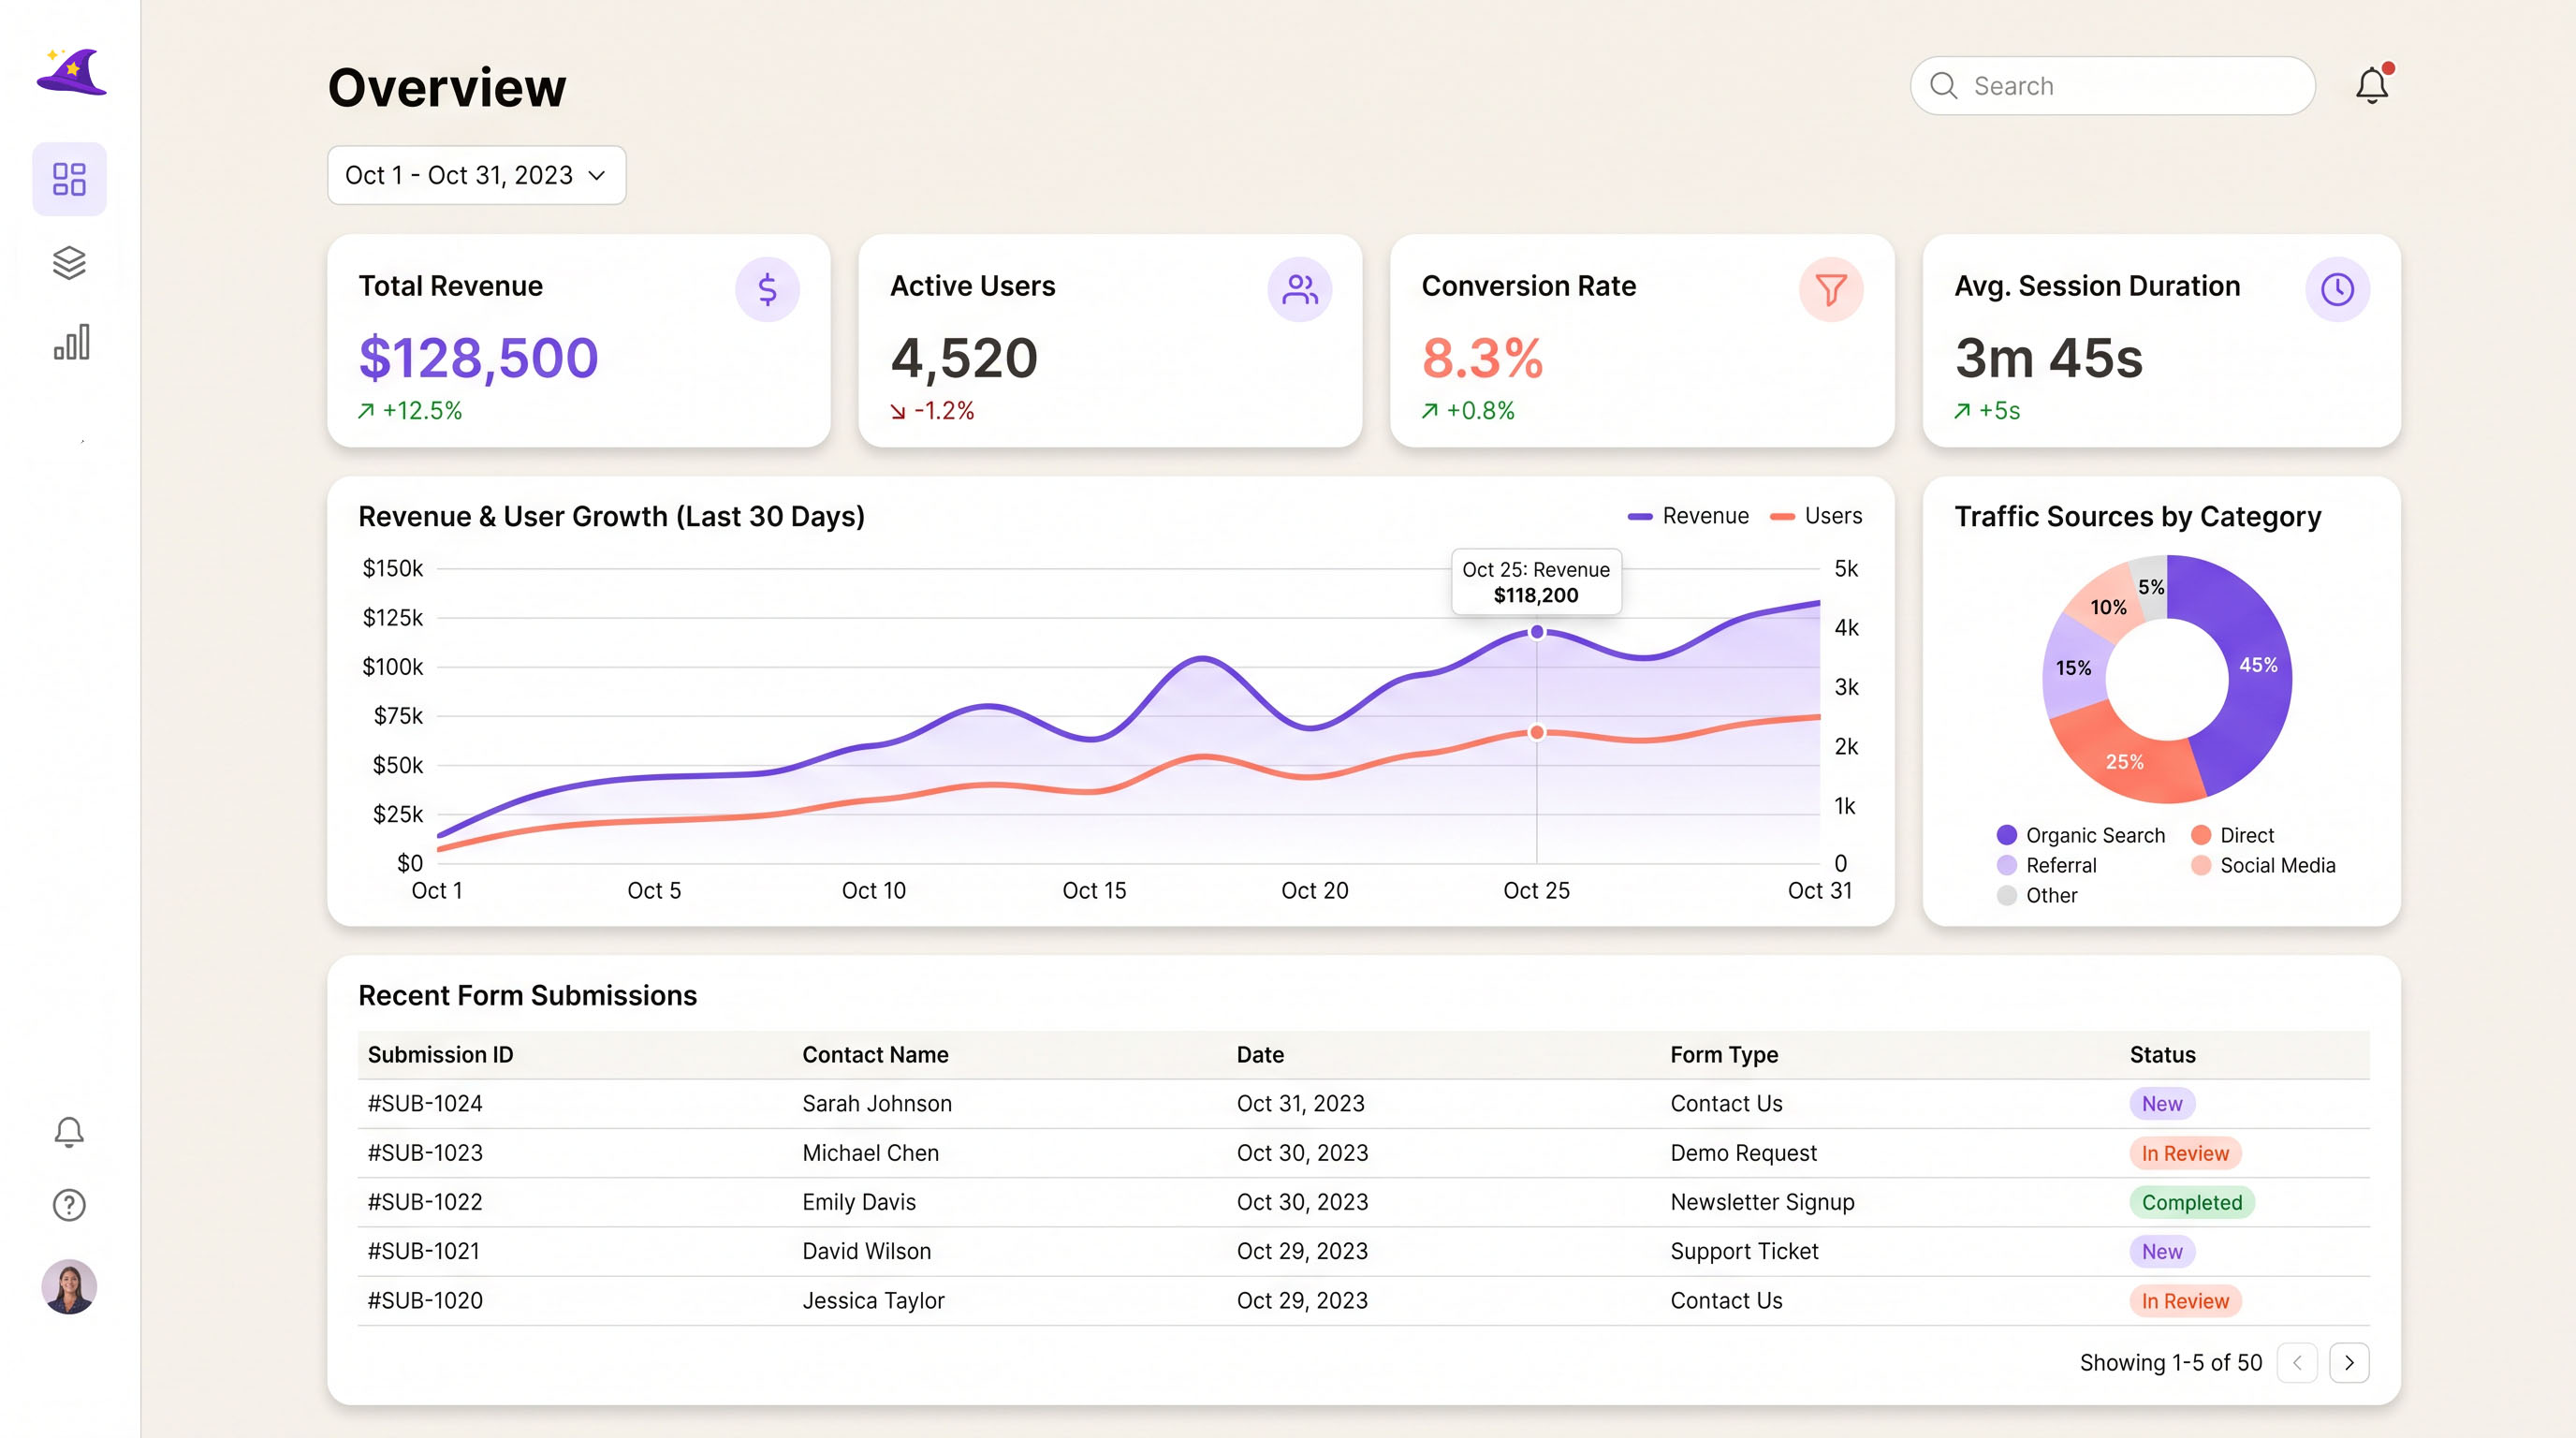The height and width of the screenshot is (1438, 2576).
Task: Open the Oct 1 - Oct 31, 2023 date dropdown
Action: [477, 175]
